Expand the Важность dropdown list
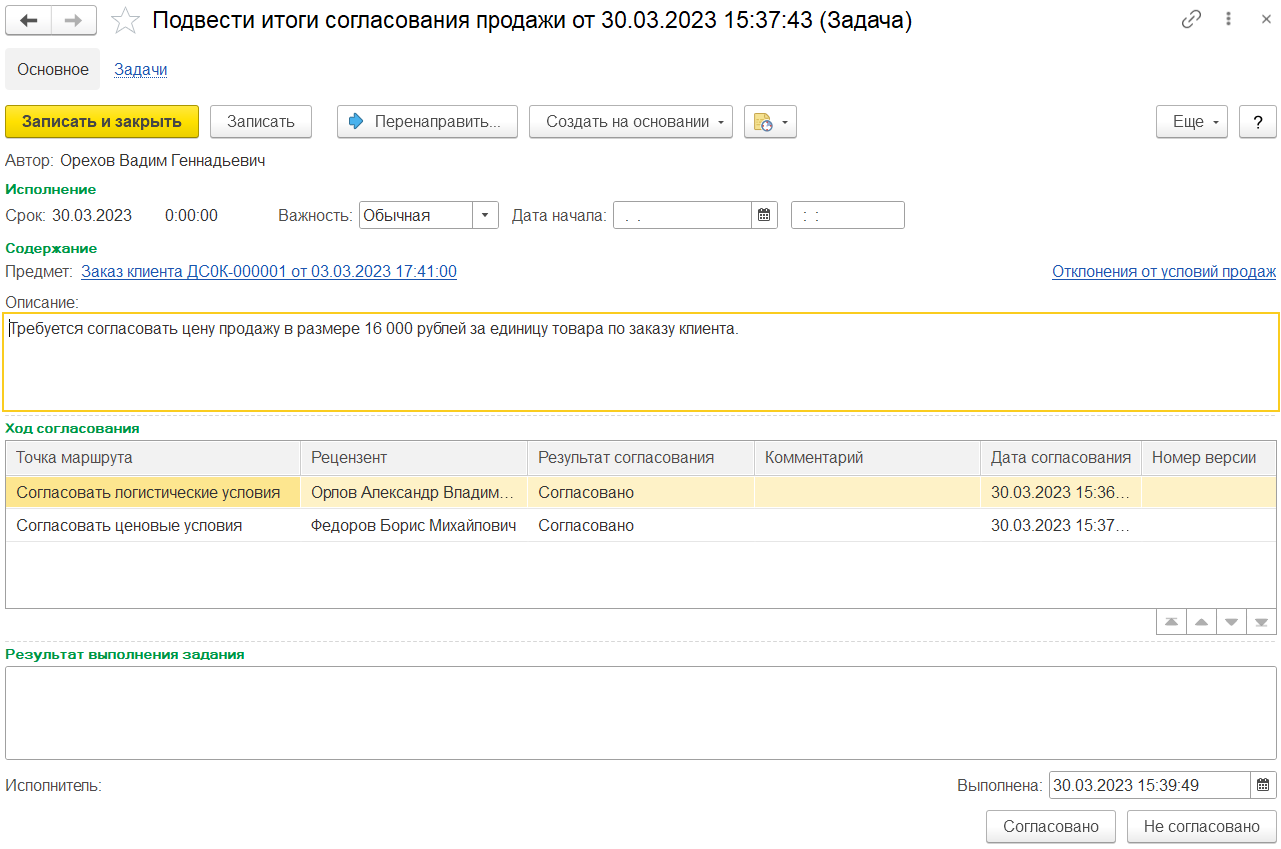The image size is (1281, 849). [x=485, y=215]
